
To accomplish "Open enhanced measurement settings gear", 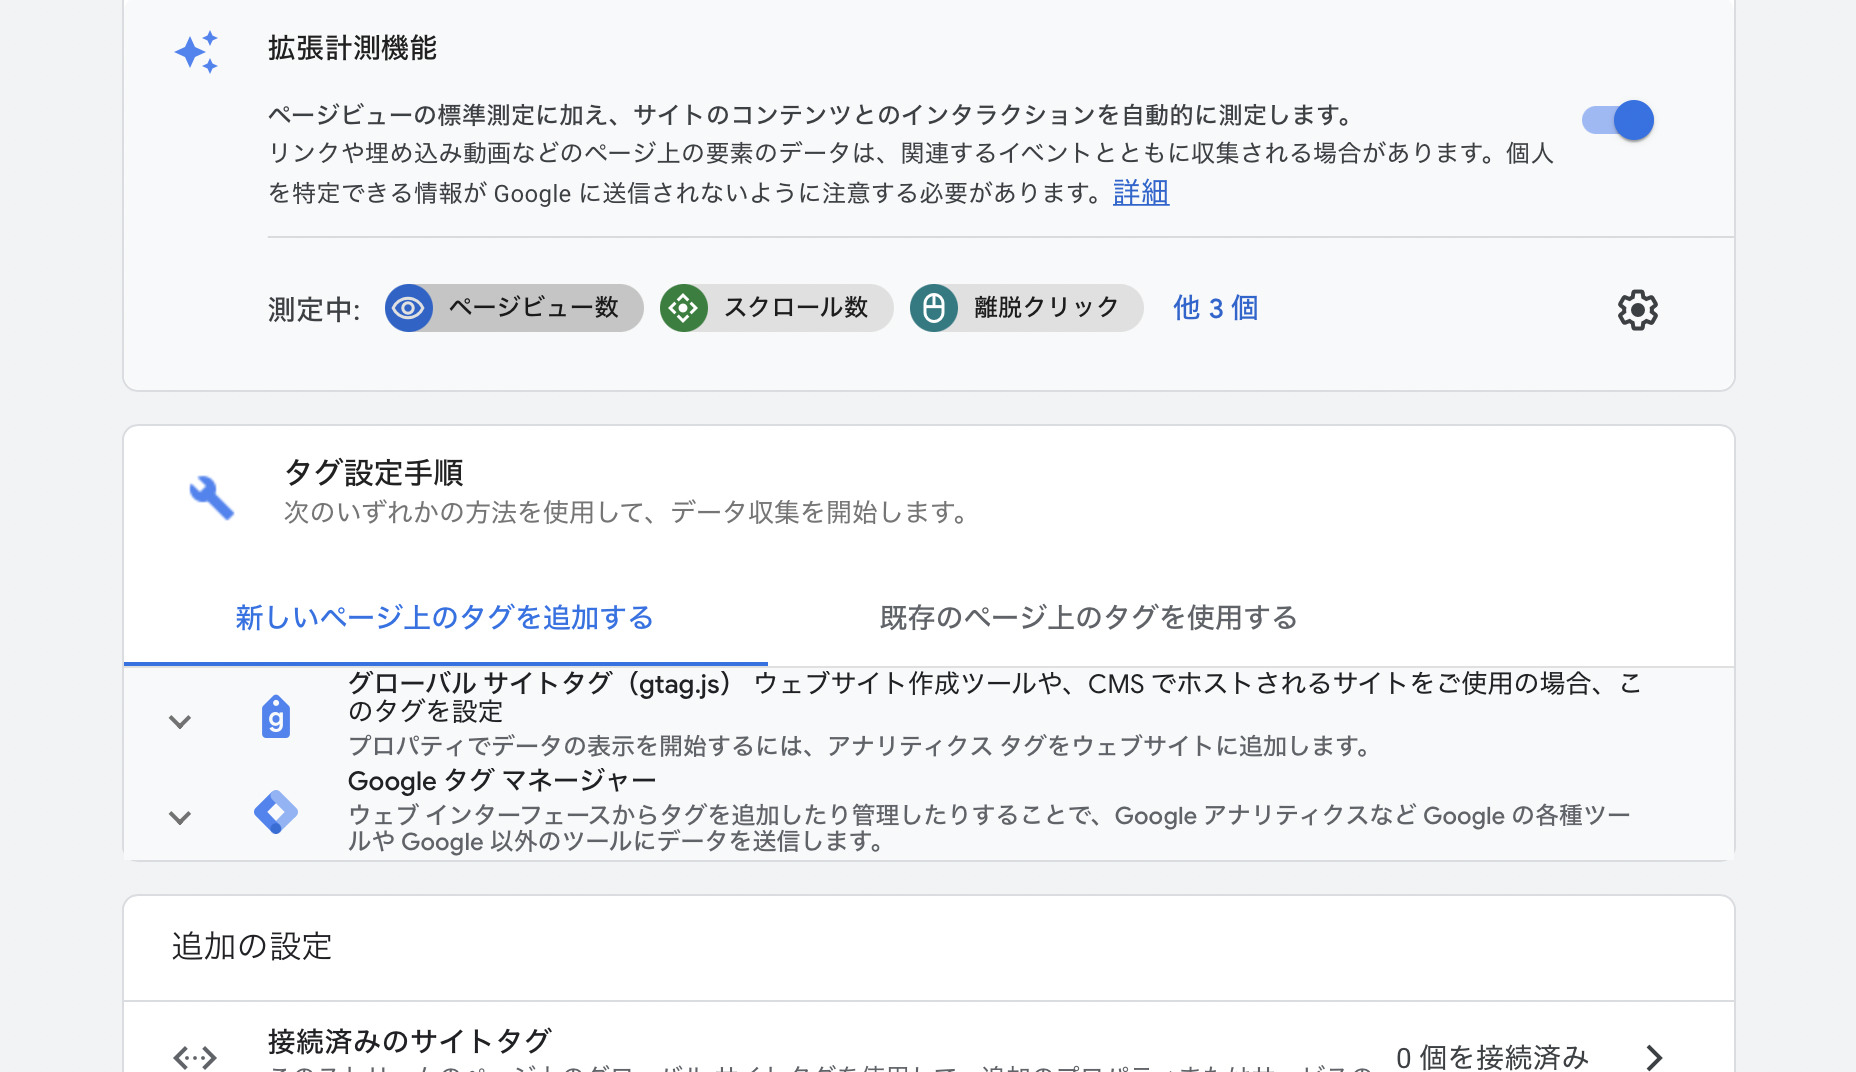I will (1638, 310).
